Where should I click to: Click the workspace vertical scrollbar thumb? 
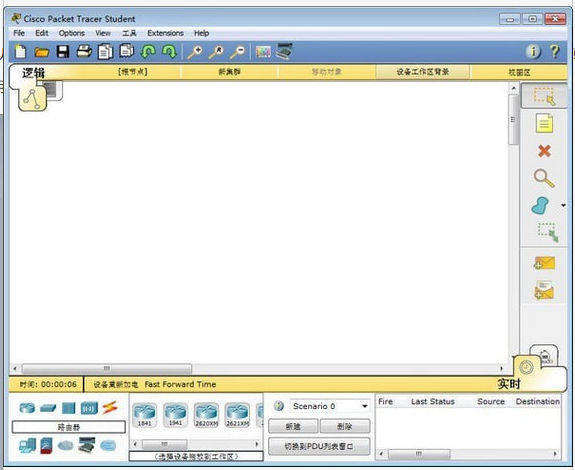click(513, 120)
